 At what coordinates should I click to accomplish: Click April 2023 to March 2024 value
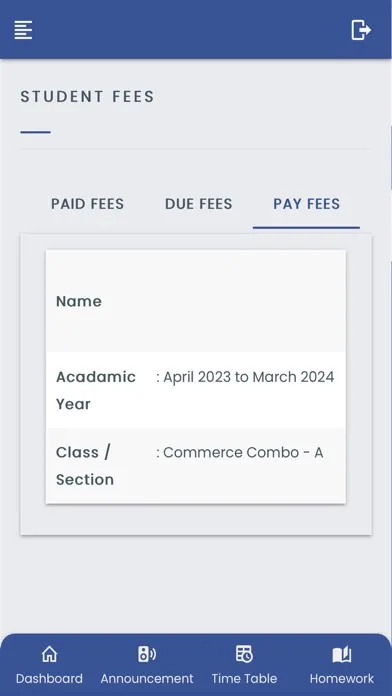(245, 377)
